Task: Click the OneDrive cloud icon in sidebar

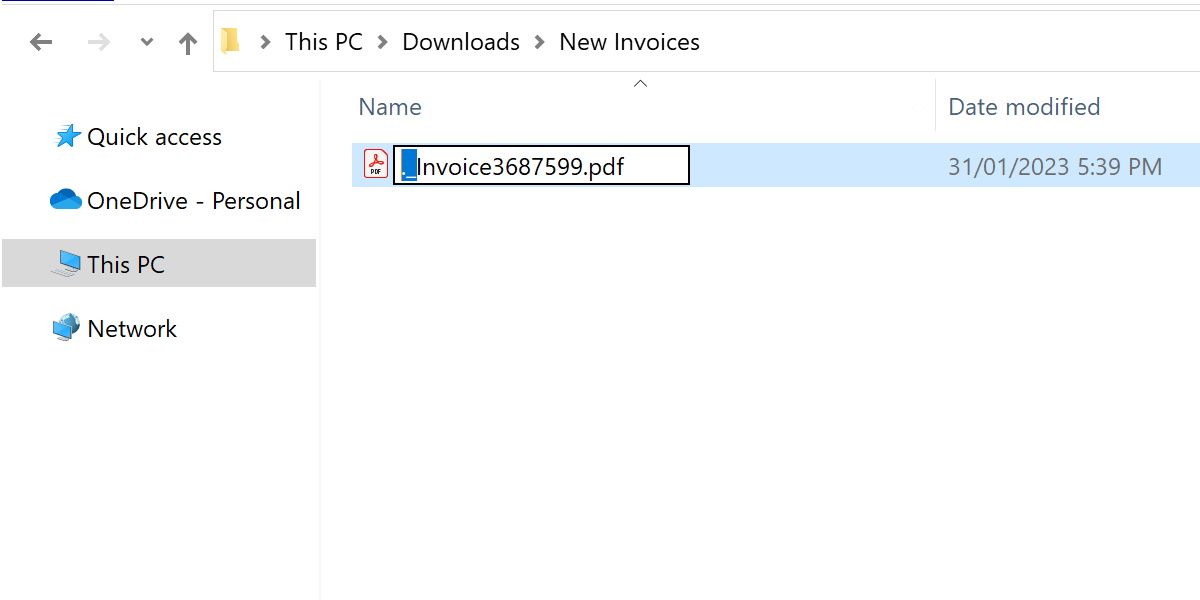Action: (66, 200)
